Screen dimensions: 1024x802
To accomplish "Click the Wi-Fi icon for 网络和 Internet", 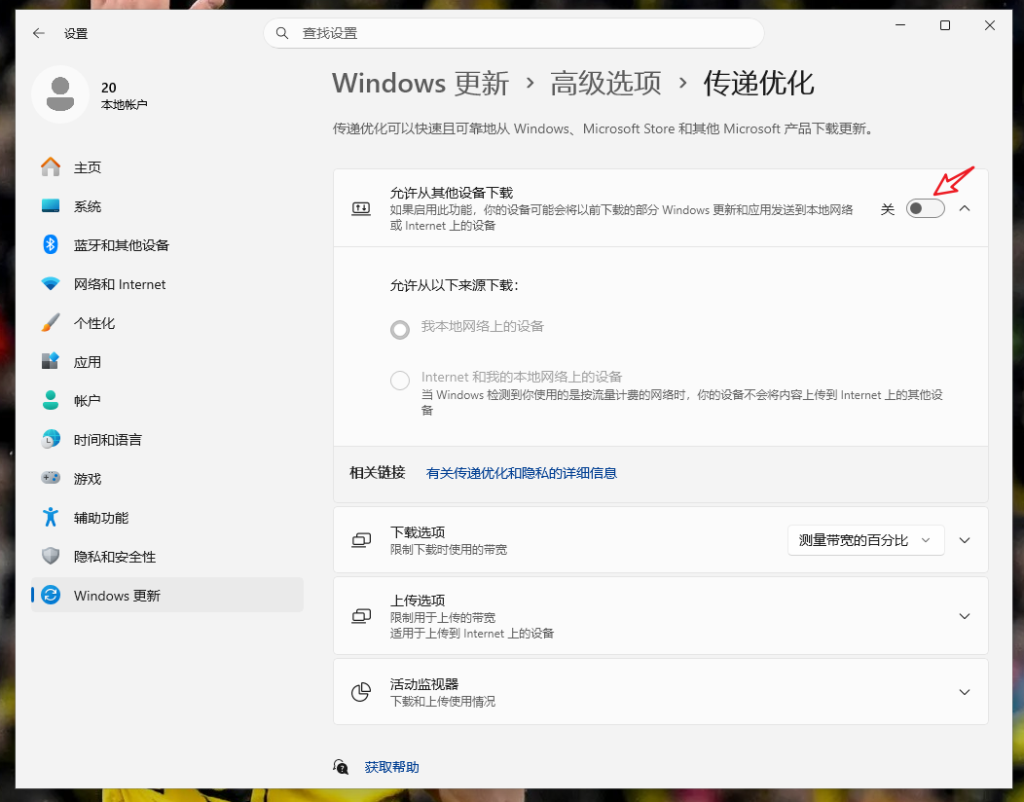I will [50, 284].
